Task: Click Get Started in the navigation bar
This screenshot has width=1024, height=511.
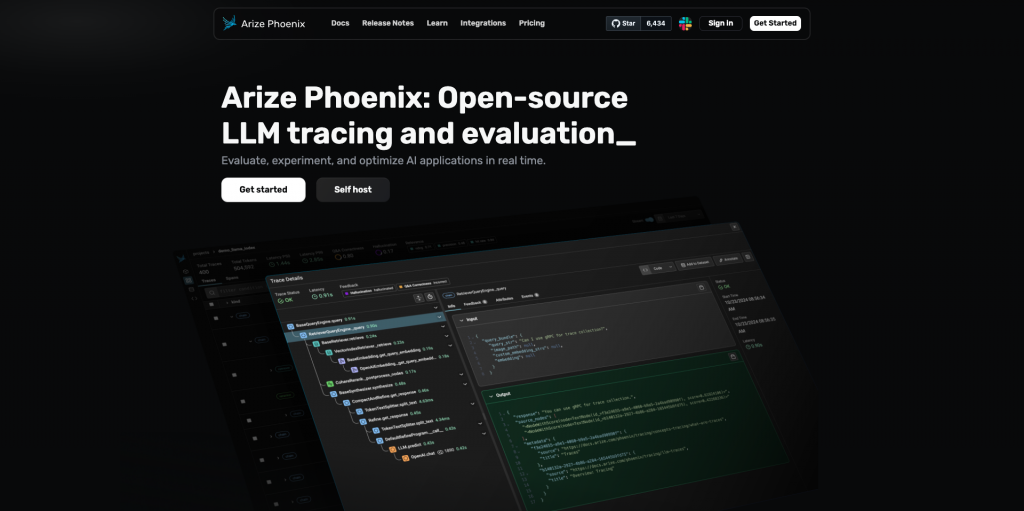Action: (775, 24)
